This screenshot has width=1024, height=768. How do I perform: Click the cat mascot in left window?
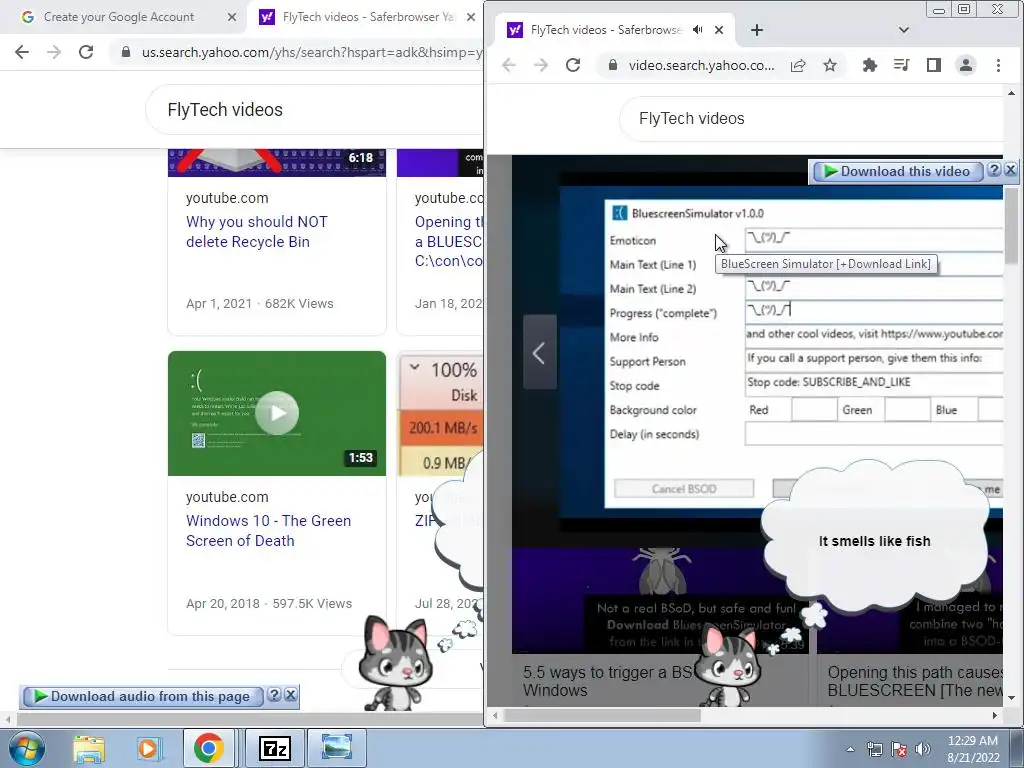click(394, 663)
